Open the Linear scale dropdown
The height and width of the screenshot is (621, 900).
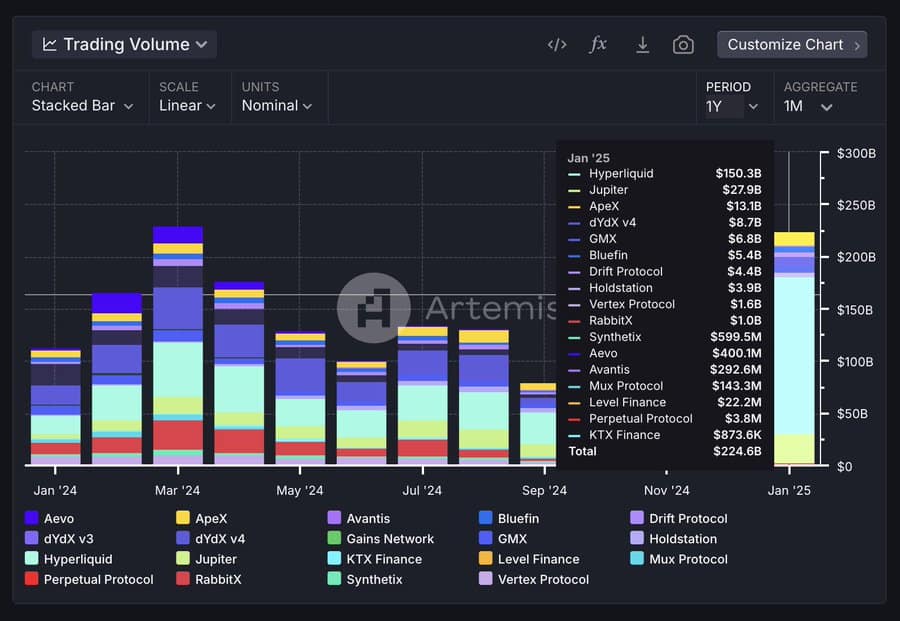[187, 106]
